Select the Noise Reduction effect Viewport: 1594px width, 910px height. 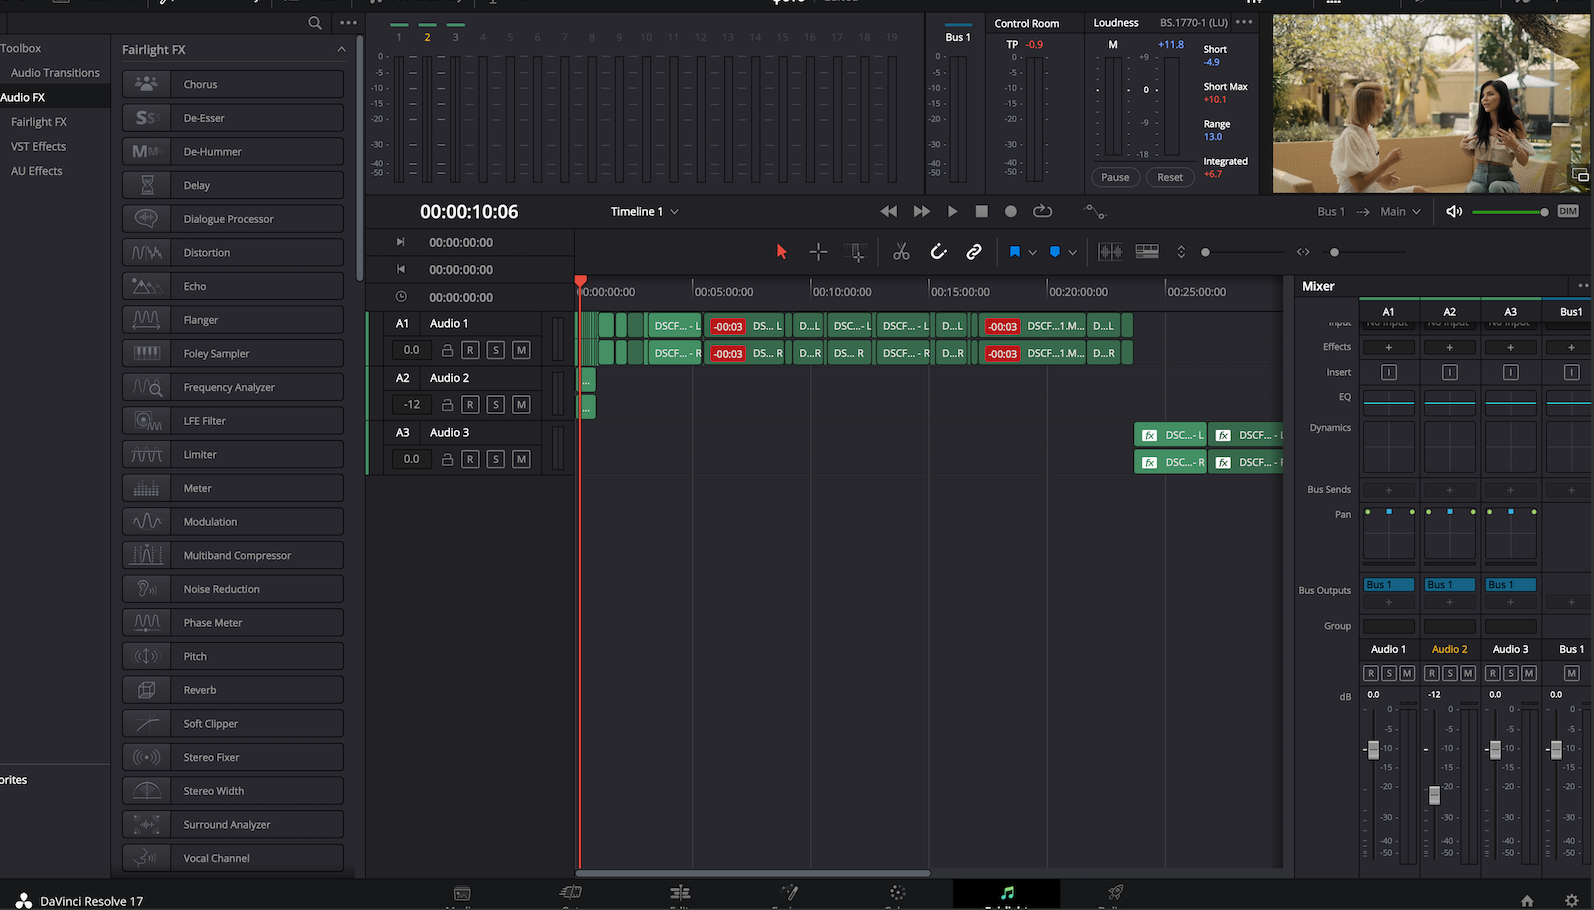tap(233, 589)
